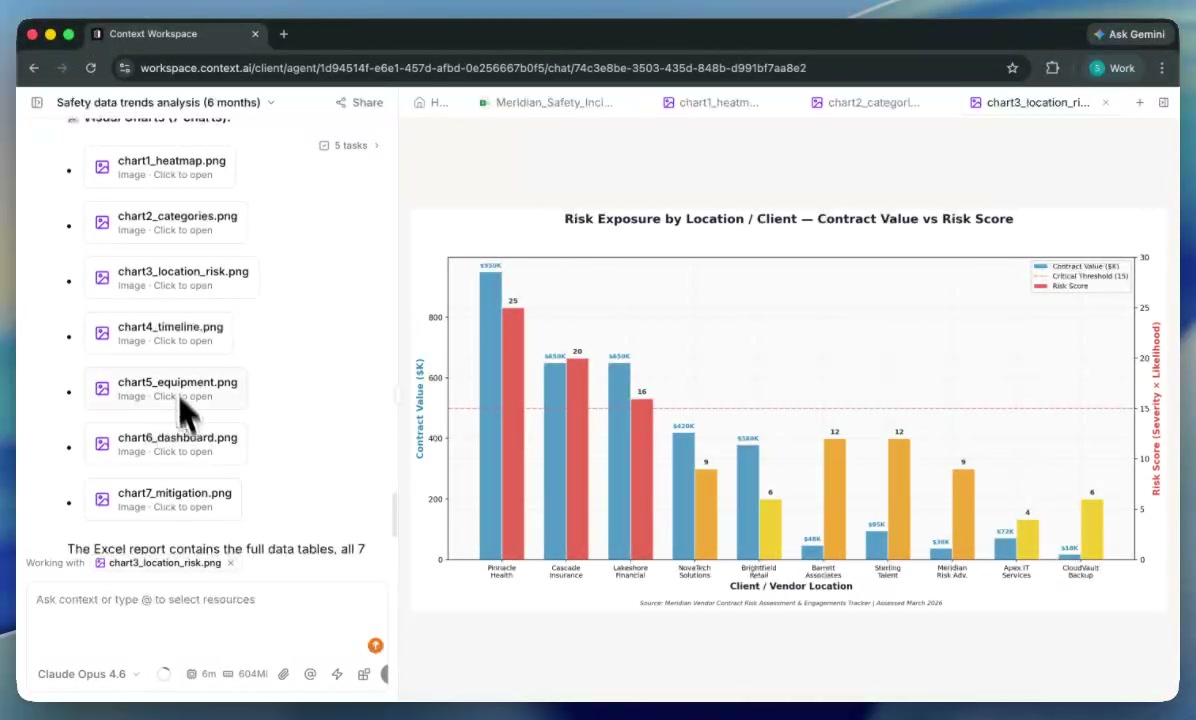Switch to chart1_heatm... tab
This screenshot has height=720, width=1196.
711,102
